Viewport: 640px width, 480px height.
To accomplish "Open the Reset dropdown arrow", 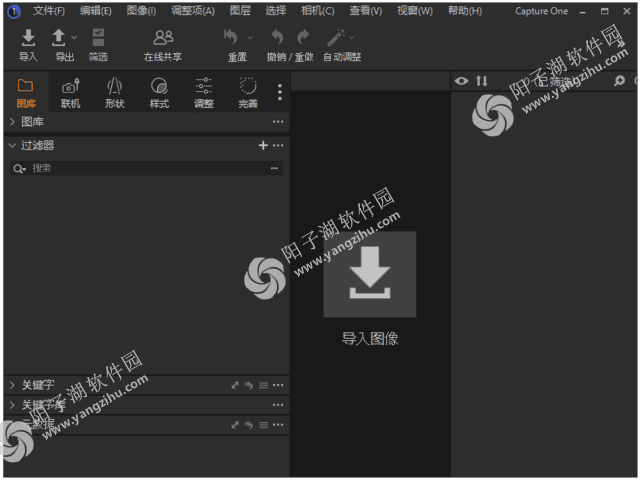I will 250,38.
